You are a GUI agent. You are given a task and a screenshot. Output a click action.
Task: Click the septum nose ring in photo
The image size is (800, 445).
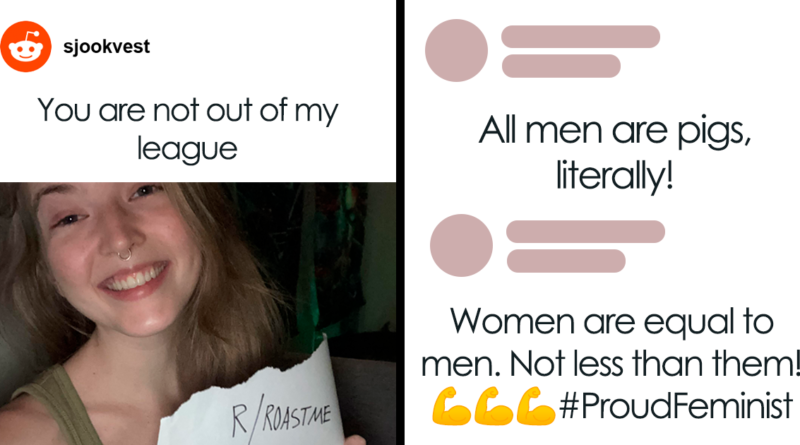click(124, 253)
